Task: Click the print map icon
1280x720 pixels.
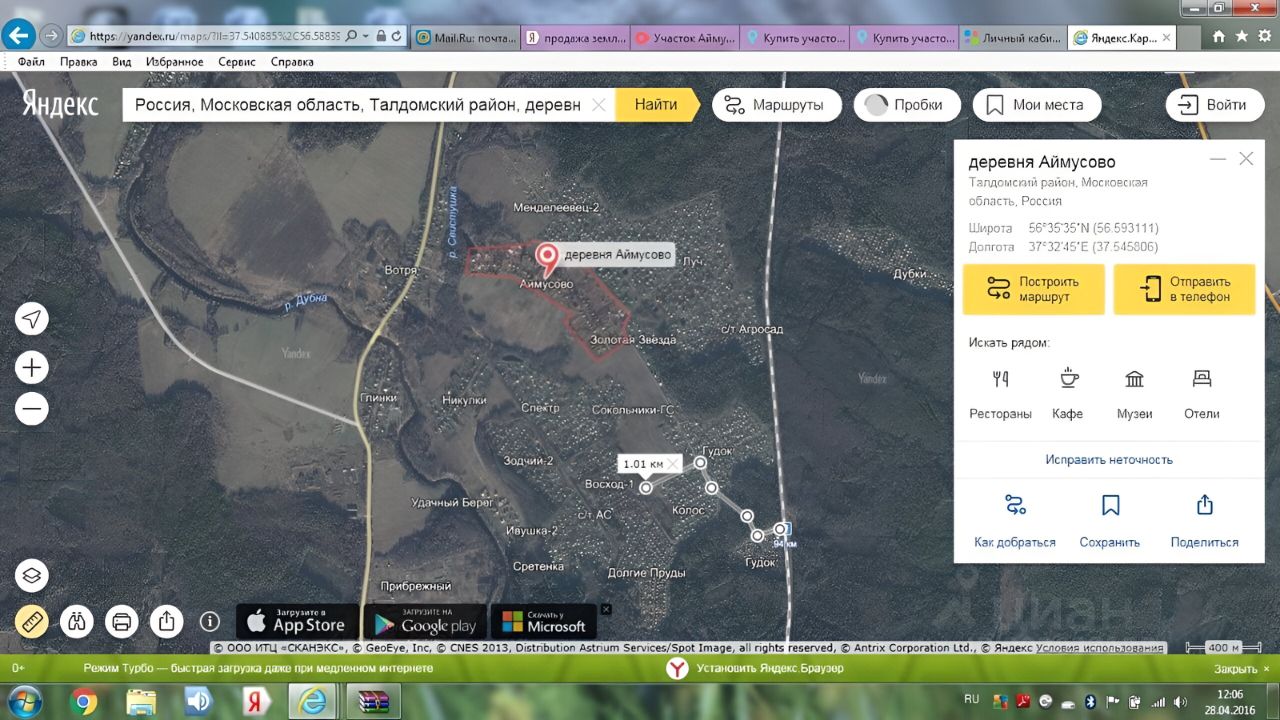Action: pos(122,621)
